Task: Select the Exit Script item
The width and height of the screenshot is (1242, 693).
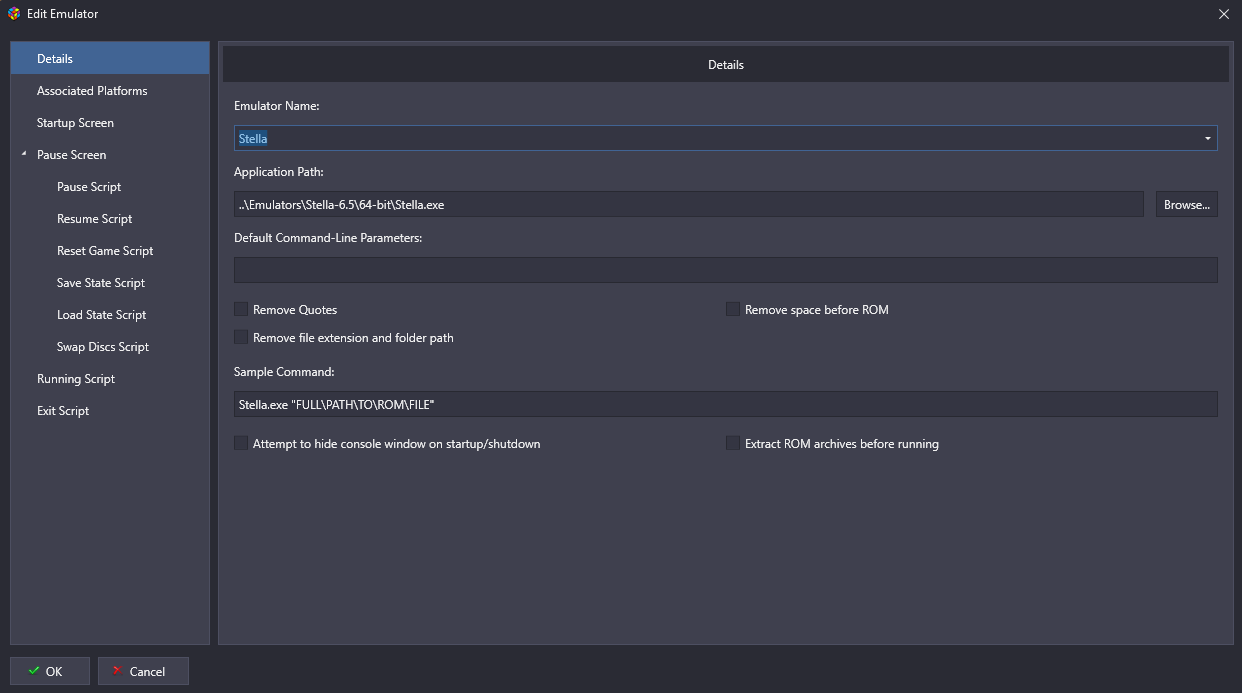Action: pos(63,411)
